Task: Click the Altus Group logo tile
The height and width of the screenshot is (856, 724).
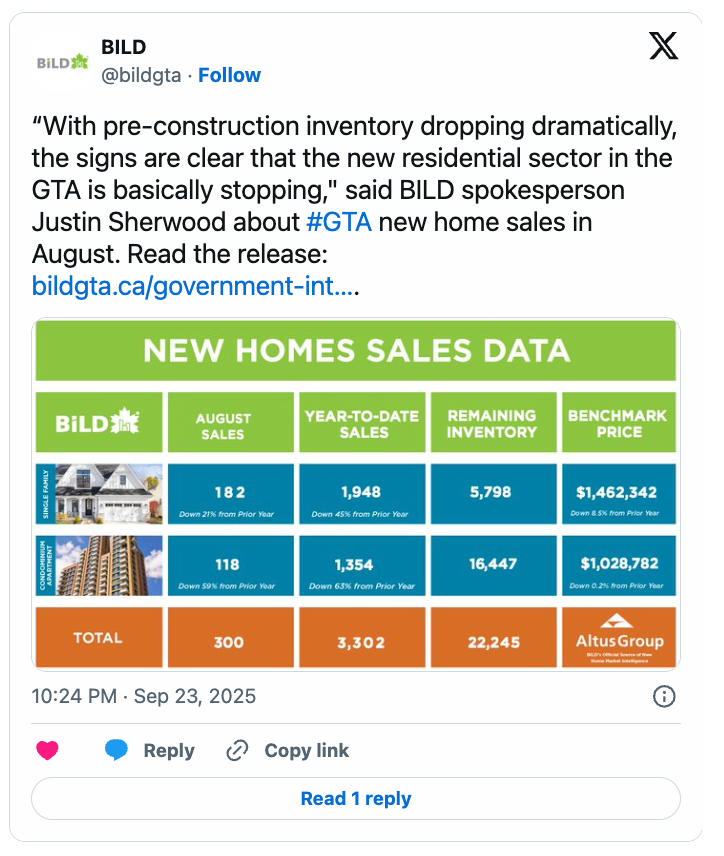Action: [619, 637]
